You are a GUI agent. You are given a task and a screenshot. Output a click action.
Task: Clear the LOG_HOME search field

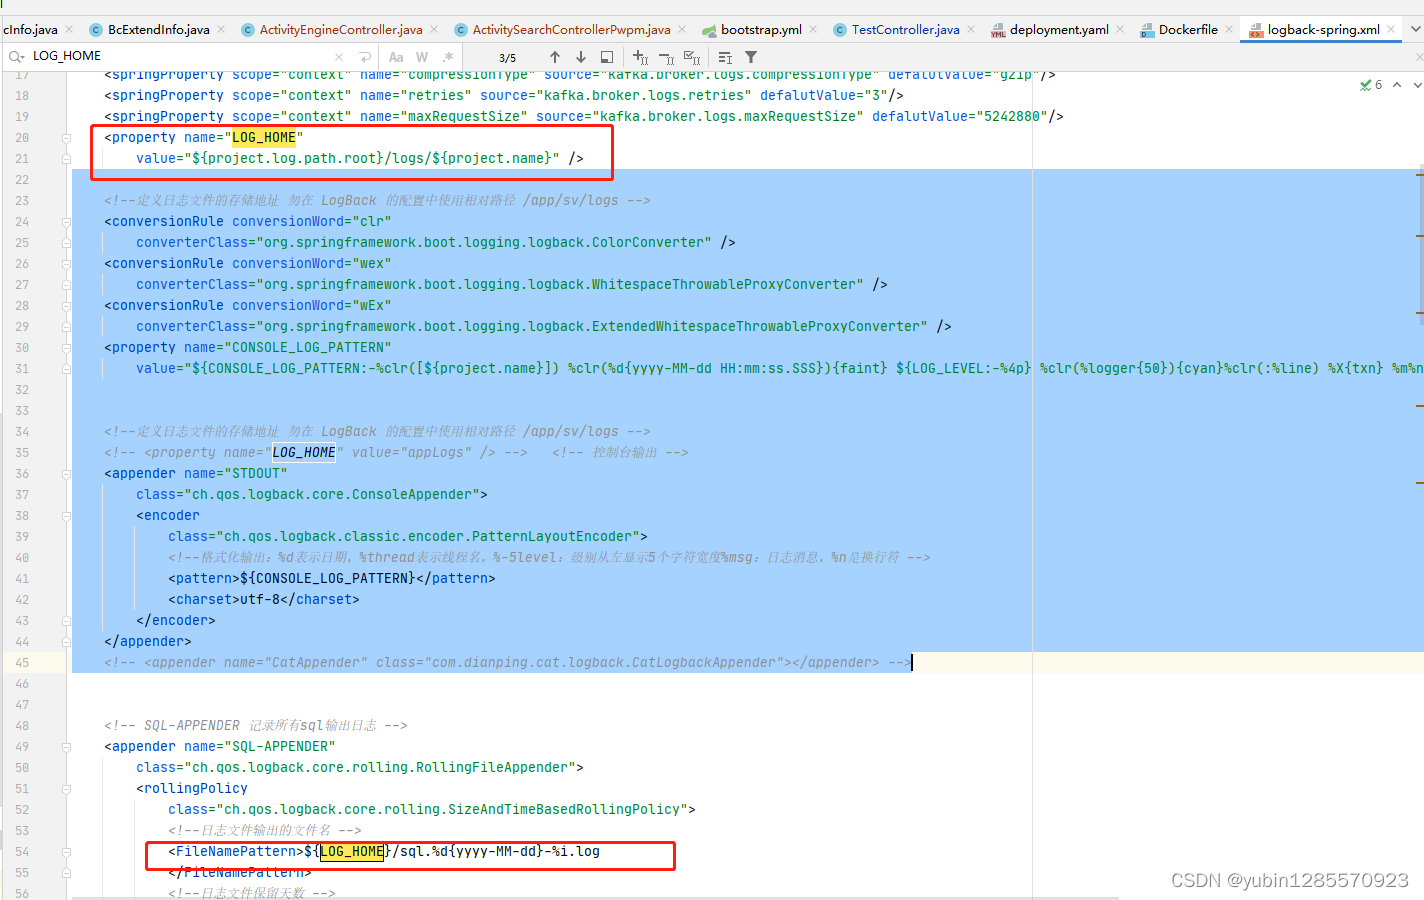click(x=339, y=57)
